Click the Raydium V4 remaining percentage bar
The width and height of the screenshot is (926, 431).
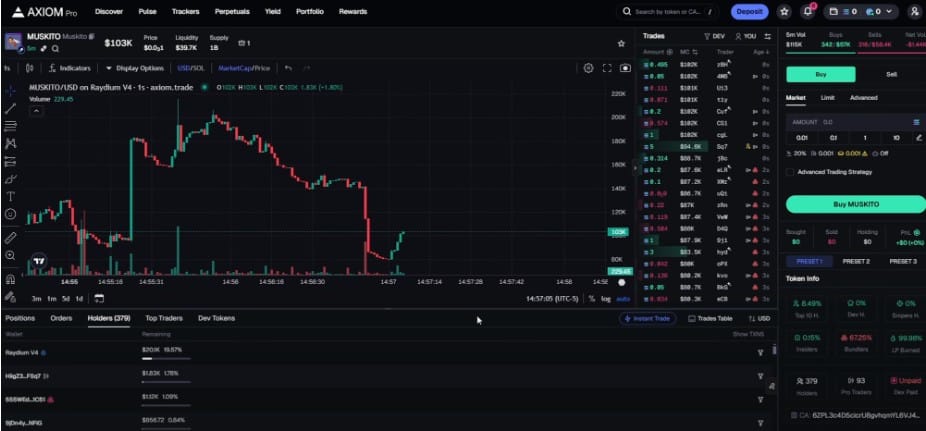pos(165,358)
